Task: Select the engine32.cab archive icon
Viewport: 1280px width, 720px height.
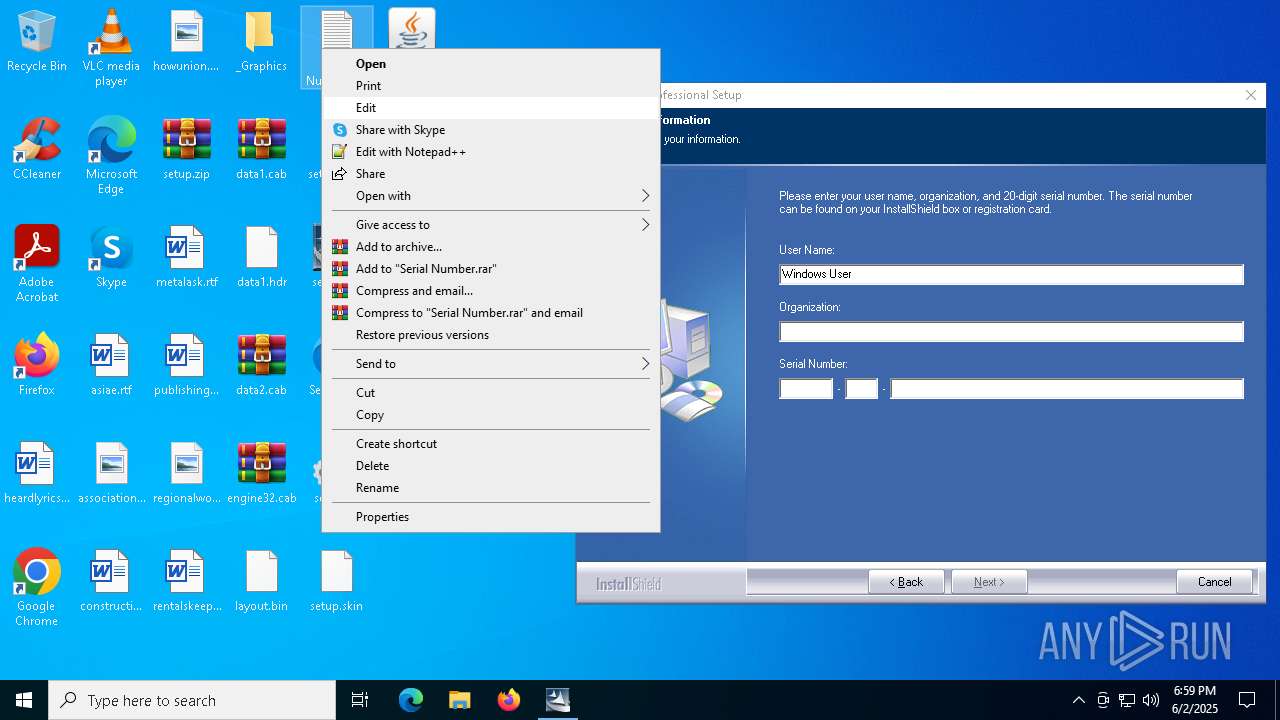Action: tap(261, 473)
